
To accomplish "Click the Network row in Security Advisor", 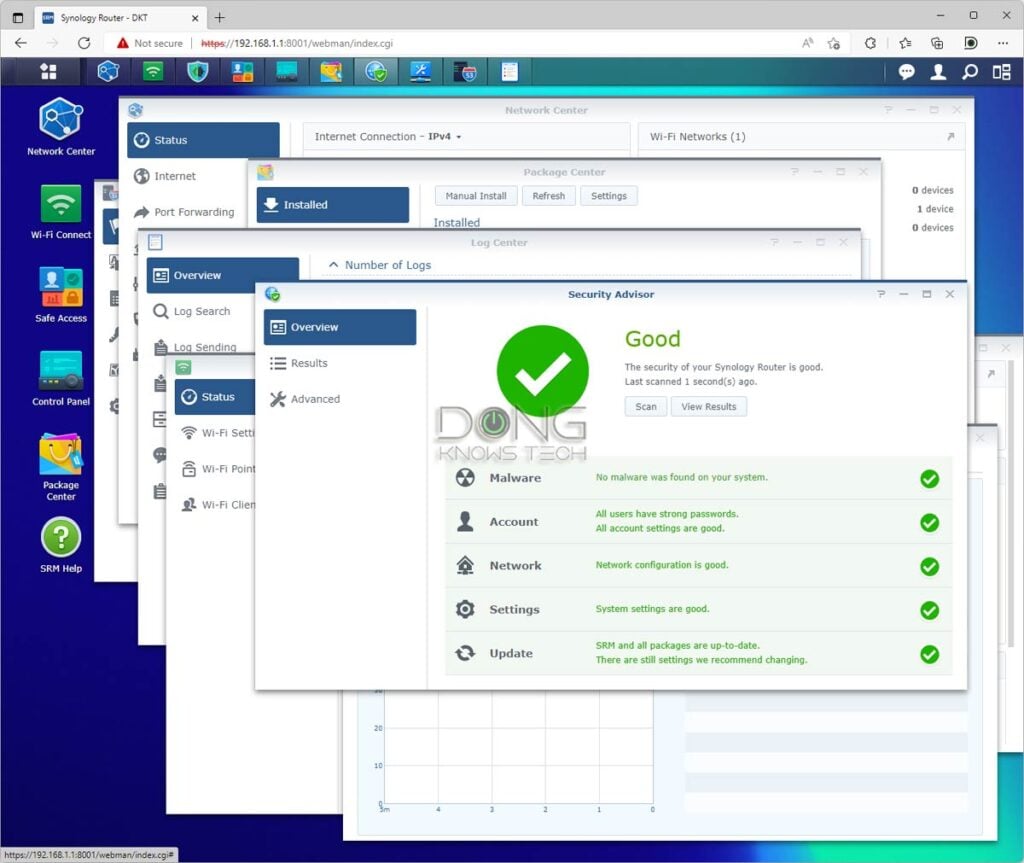I will [x=698, y=565].
